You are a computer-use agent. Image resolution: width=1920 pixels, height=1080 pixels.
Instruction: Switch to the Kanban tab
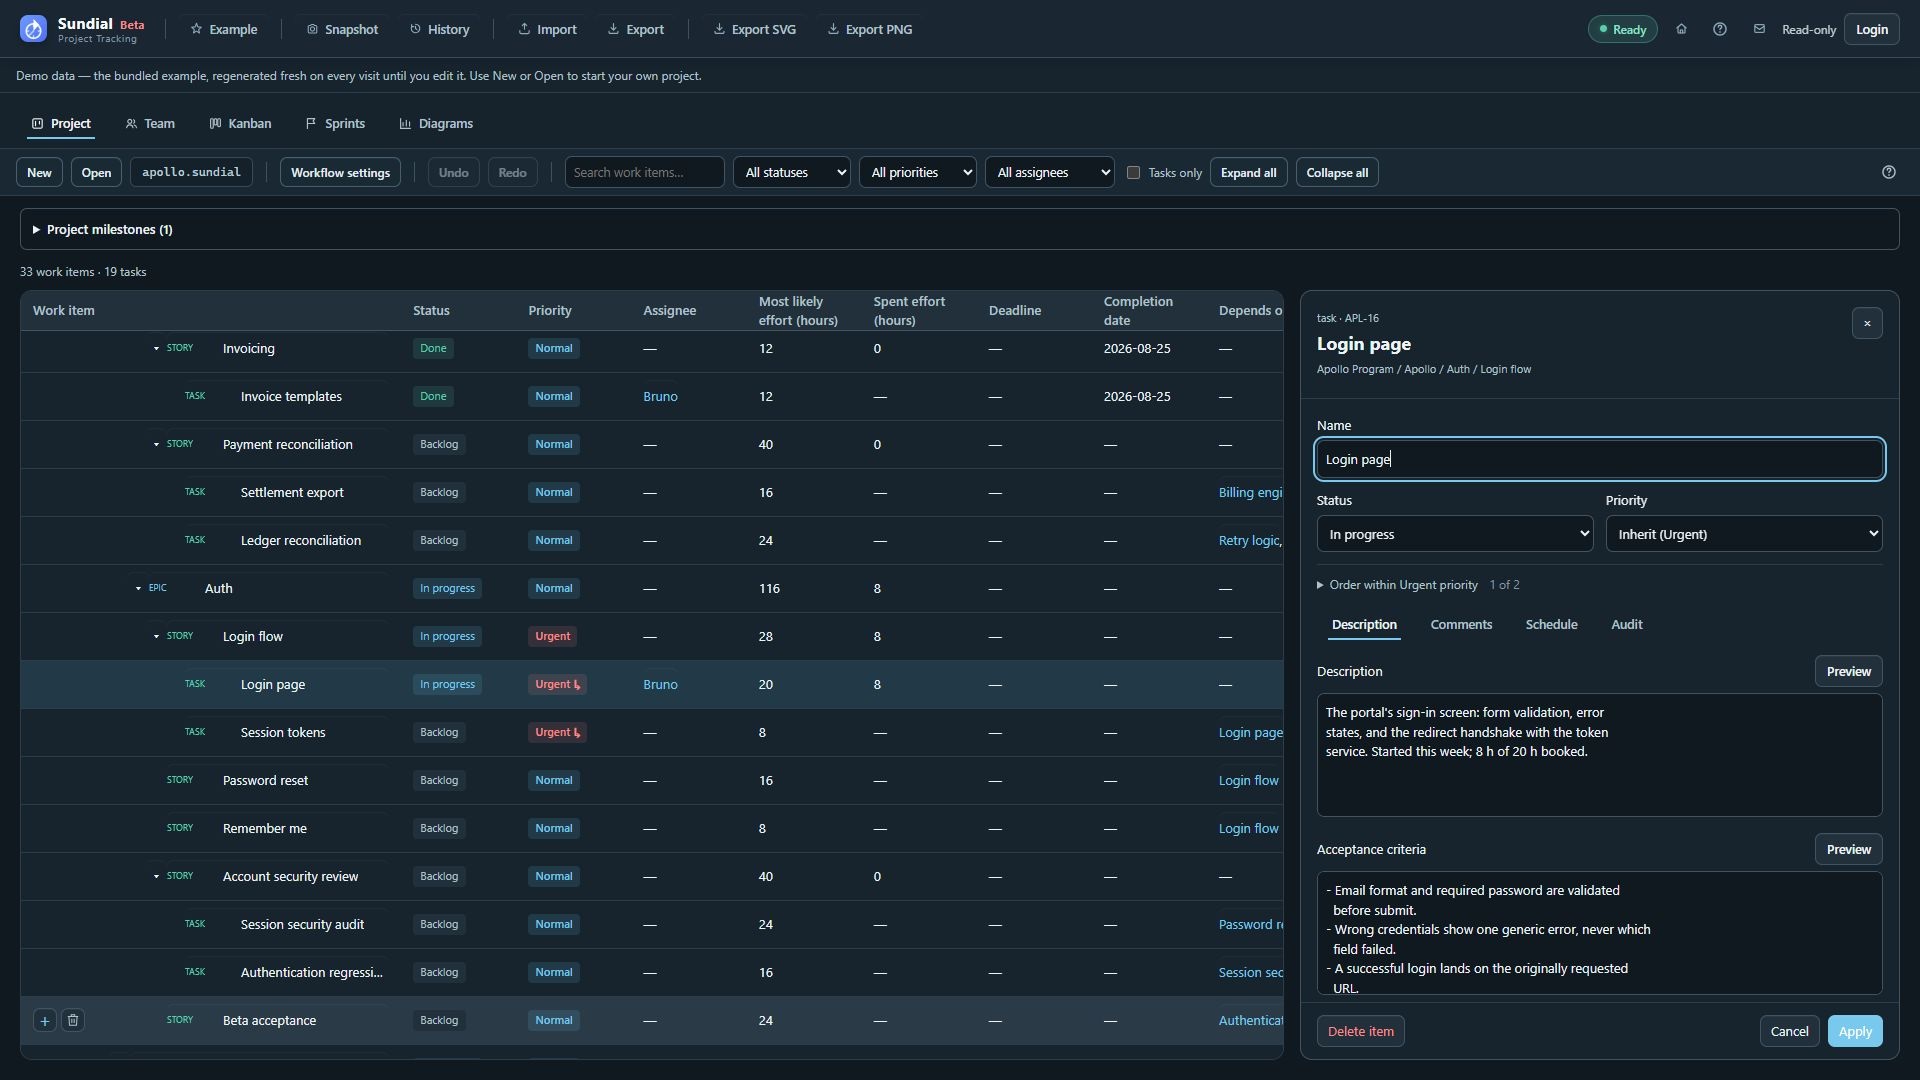click(240, 123)
